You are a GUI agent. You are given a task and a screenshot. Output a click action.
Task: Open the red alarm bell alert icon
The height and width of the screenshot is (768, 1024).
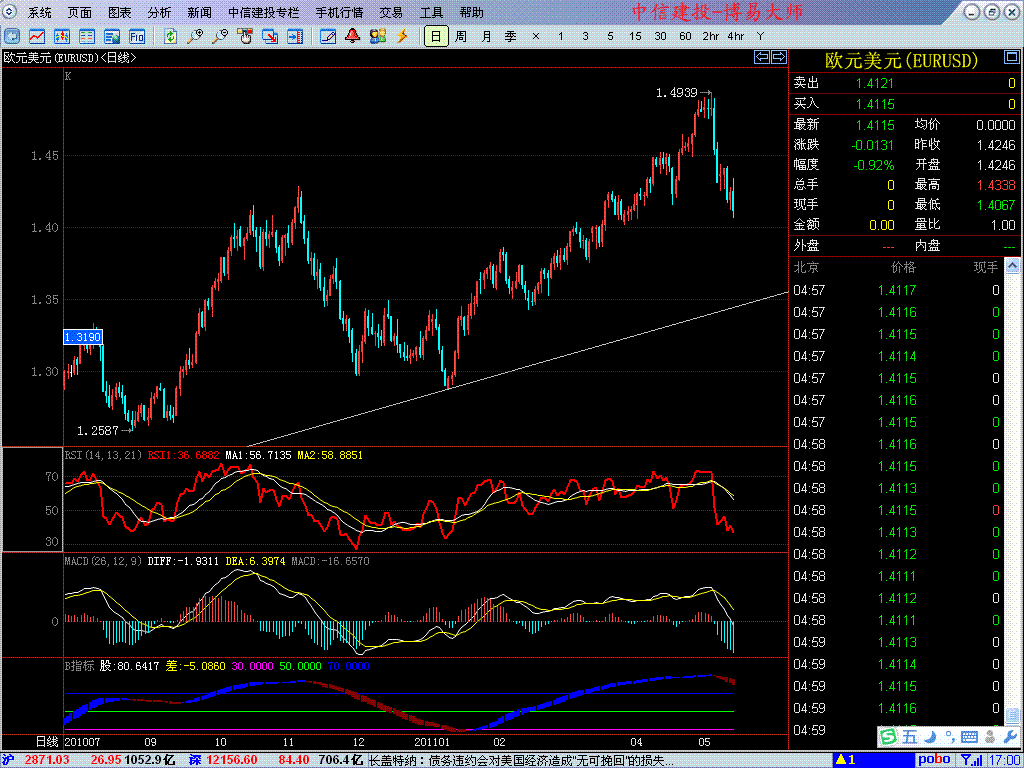[353, 36]
